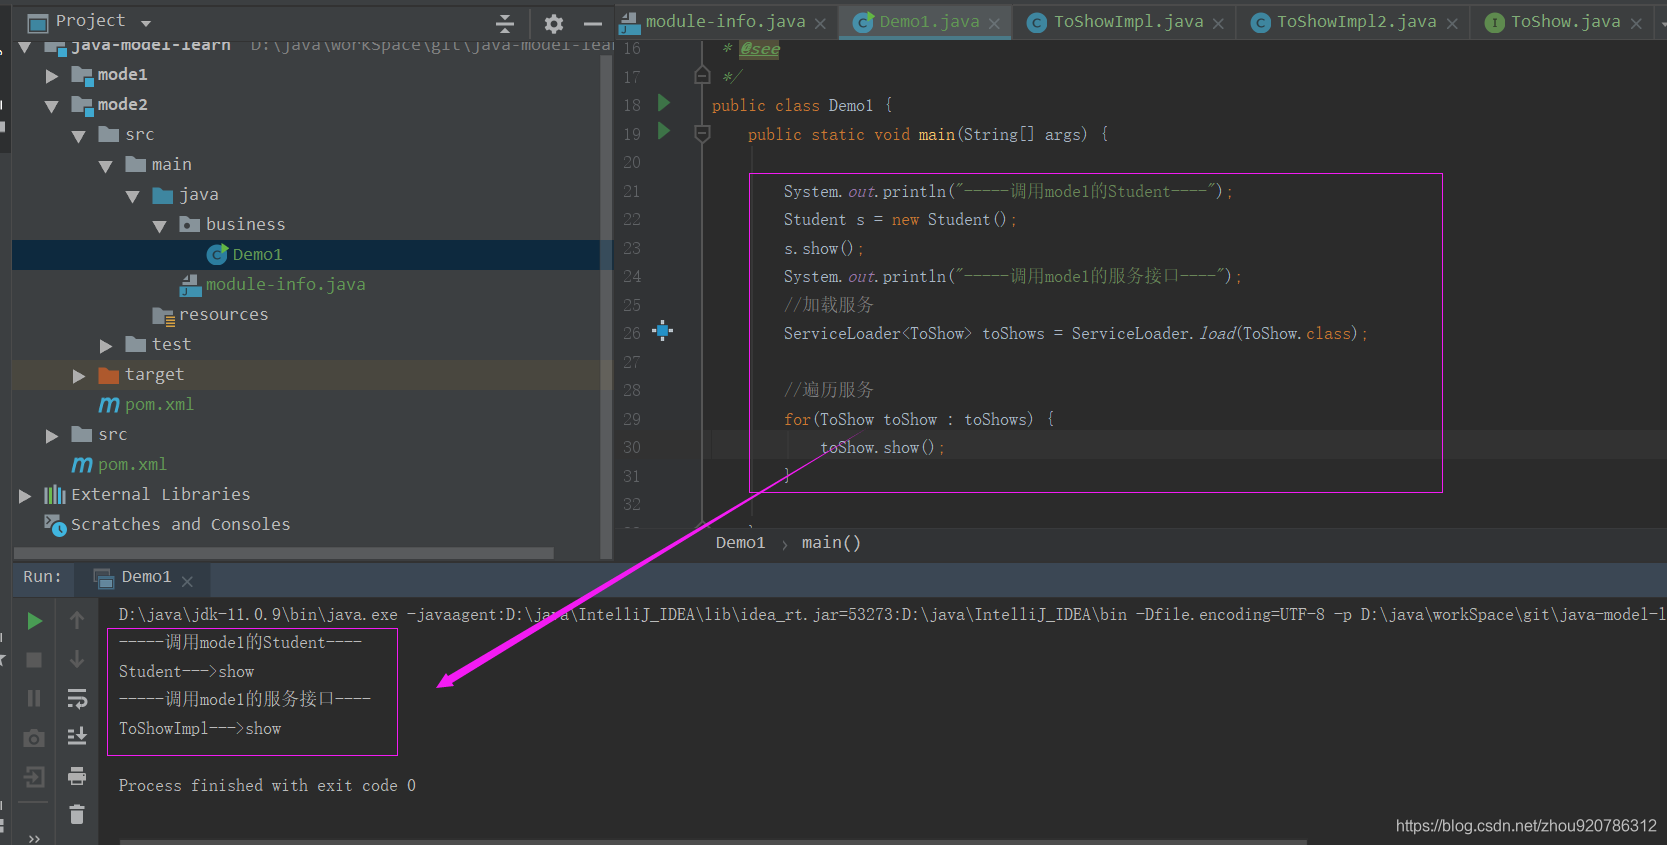Run class Demo1 from gutter at line 18

click(664, 103)
